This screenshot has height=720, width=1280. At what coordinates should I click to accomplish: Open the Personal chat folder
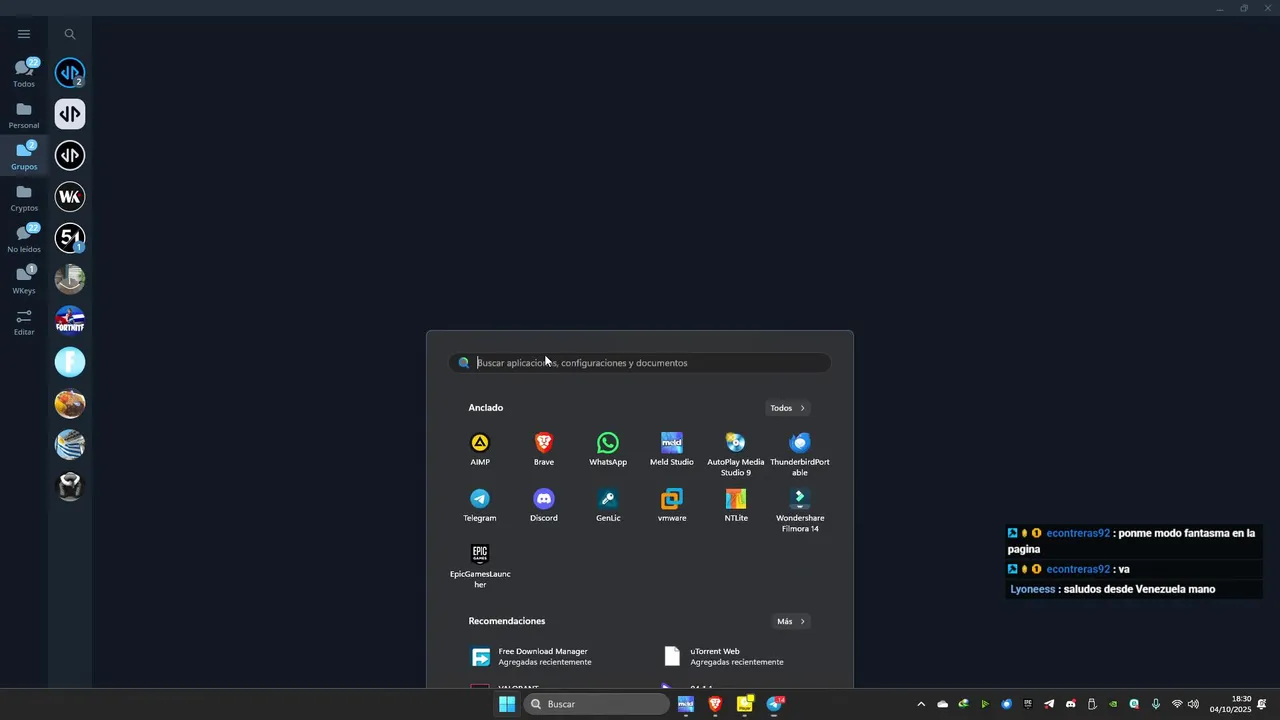(24, 115)
